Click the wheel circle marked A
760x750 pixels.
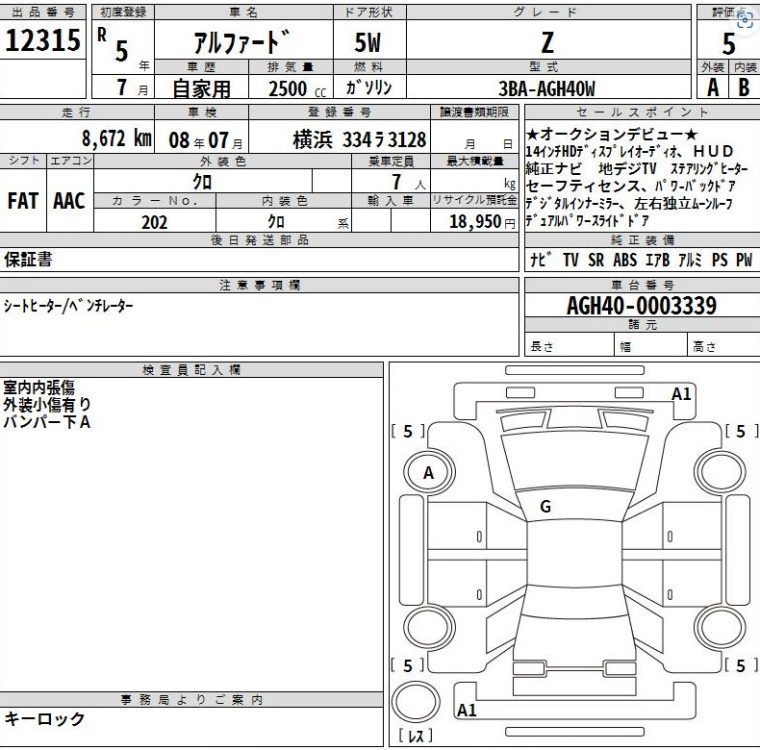[429, 473]
